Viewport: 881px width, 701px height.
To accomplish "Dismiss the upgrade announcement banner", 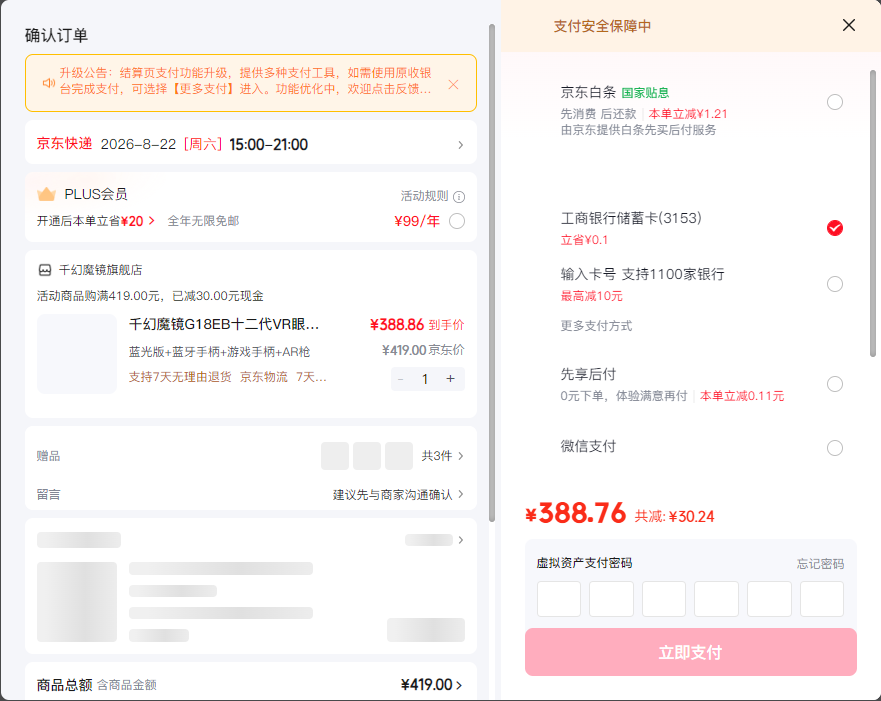I will point(453,84).
